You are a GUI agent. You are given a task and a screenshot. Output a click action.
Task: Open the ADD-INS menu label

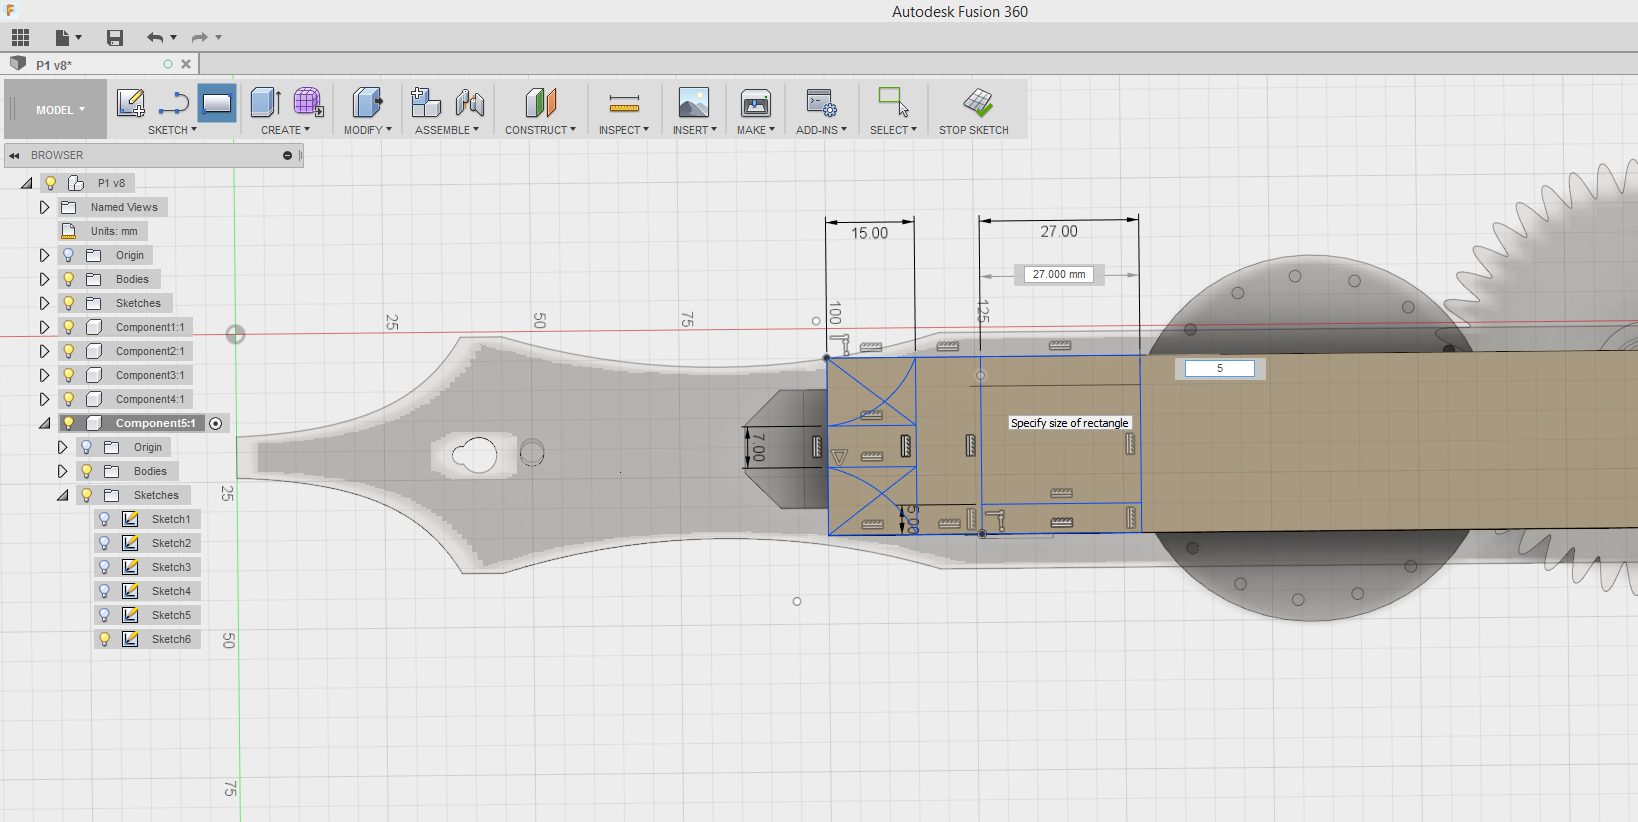click(821, 130)
